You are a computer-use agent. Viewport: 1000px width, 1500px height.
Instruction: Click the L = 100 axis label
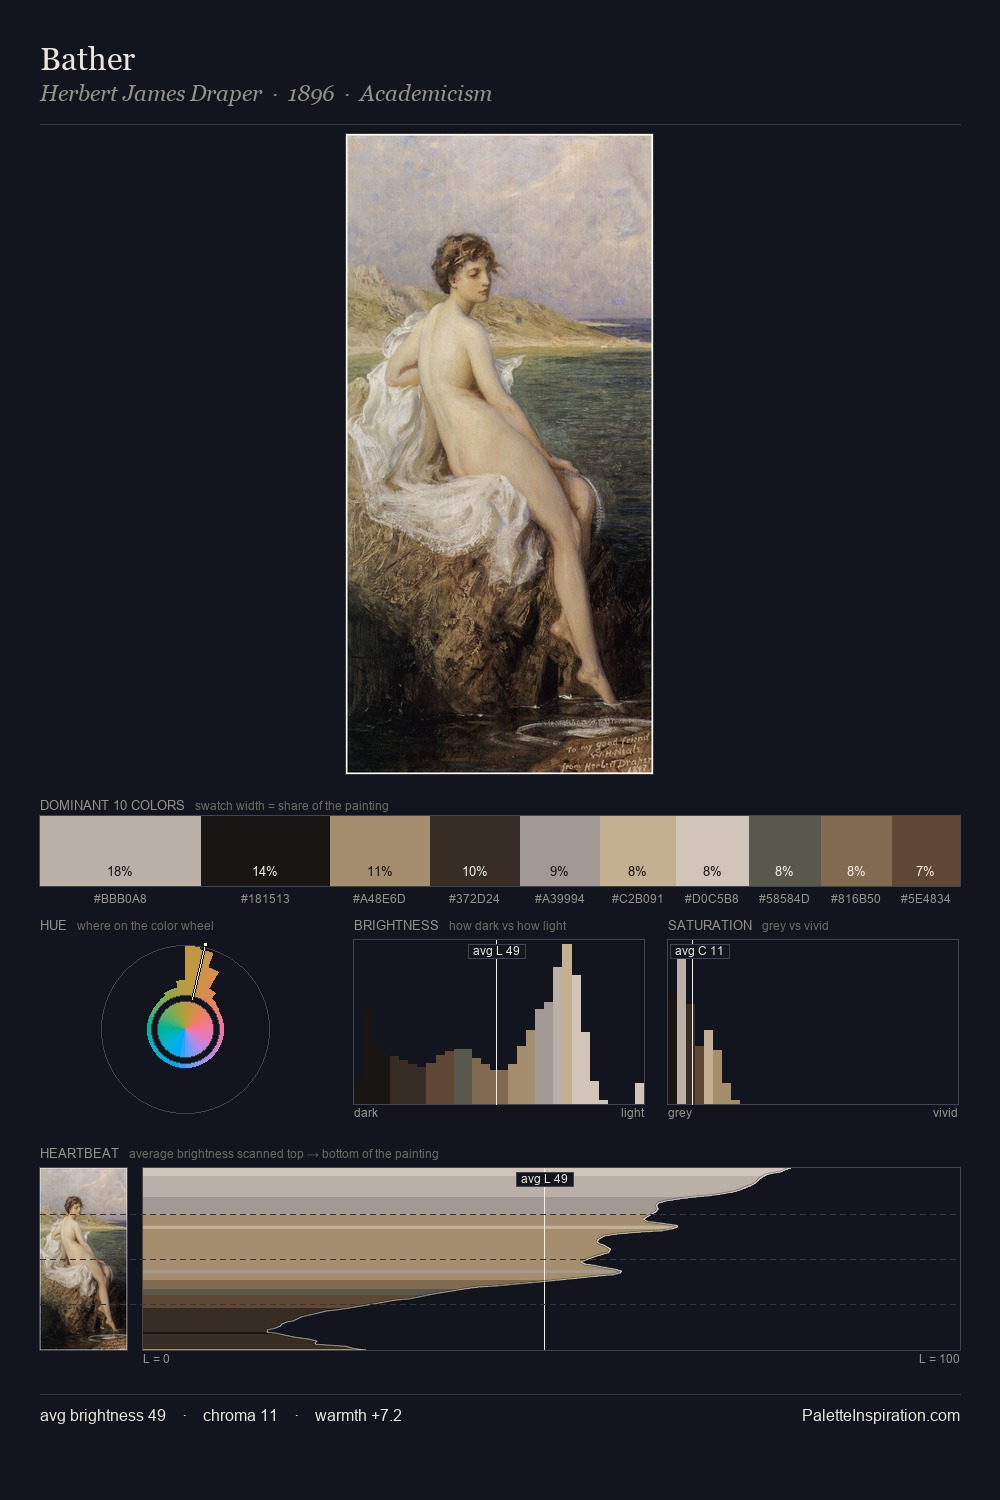click(x=939, y=1359)
